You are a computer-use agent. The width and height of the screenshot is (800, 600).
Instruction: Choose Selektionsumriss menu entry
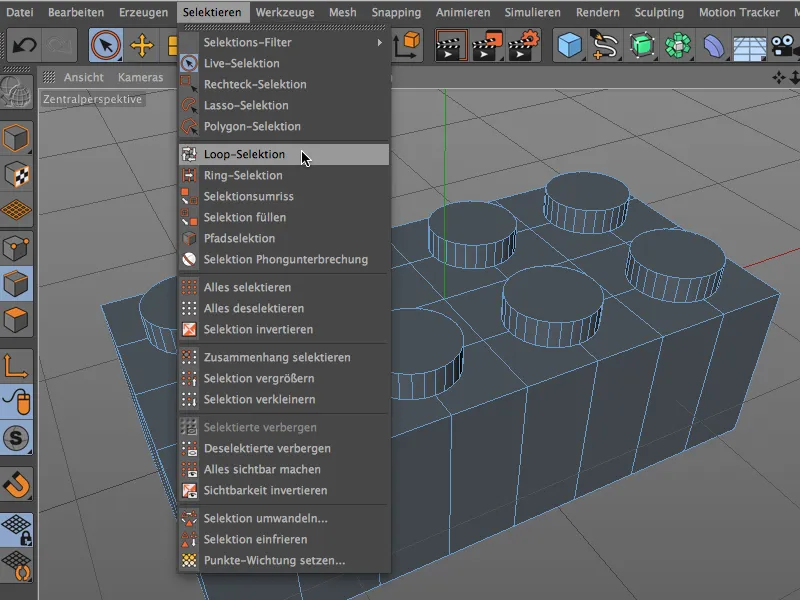284,196
